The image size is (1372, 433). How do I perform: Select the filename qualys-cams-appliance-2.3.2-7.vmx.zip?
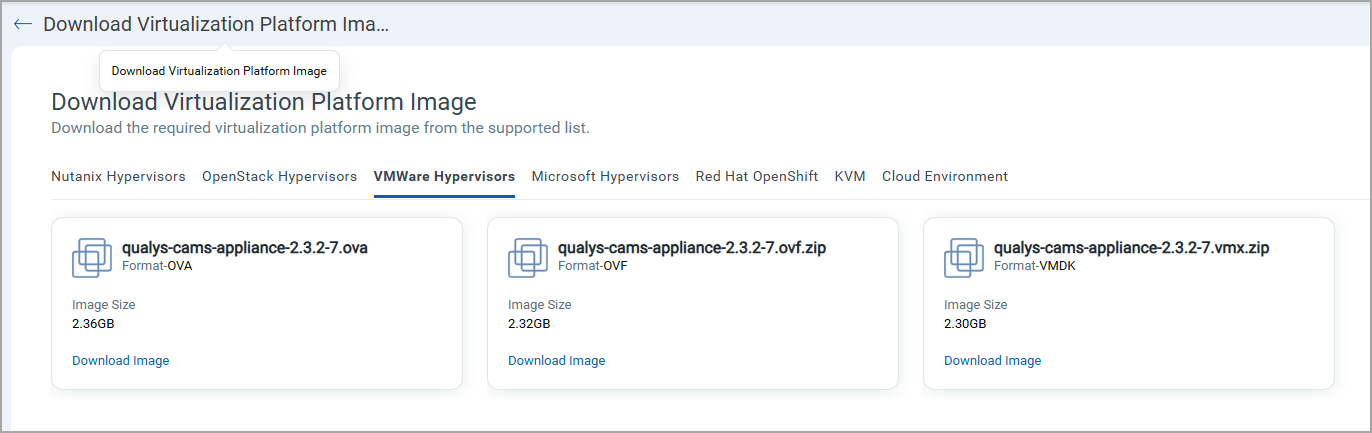coord(1132,248)
